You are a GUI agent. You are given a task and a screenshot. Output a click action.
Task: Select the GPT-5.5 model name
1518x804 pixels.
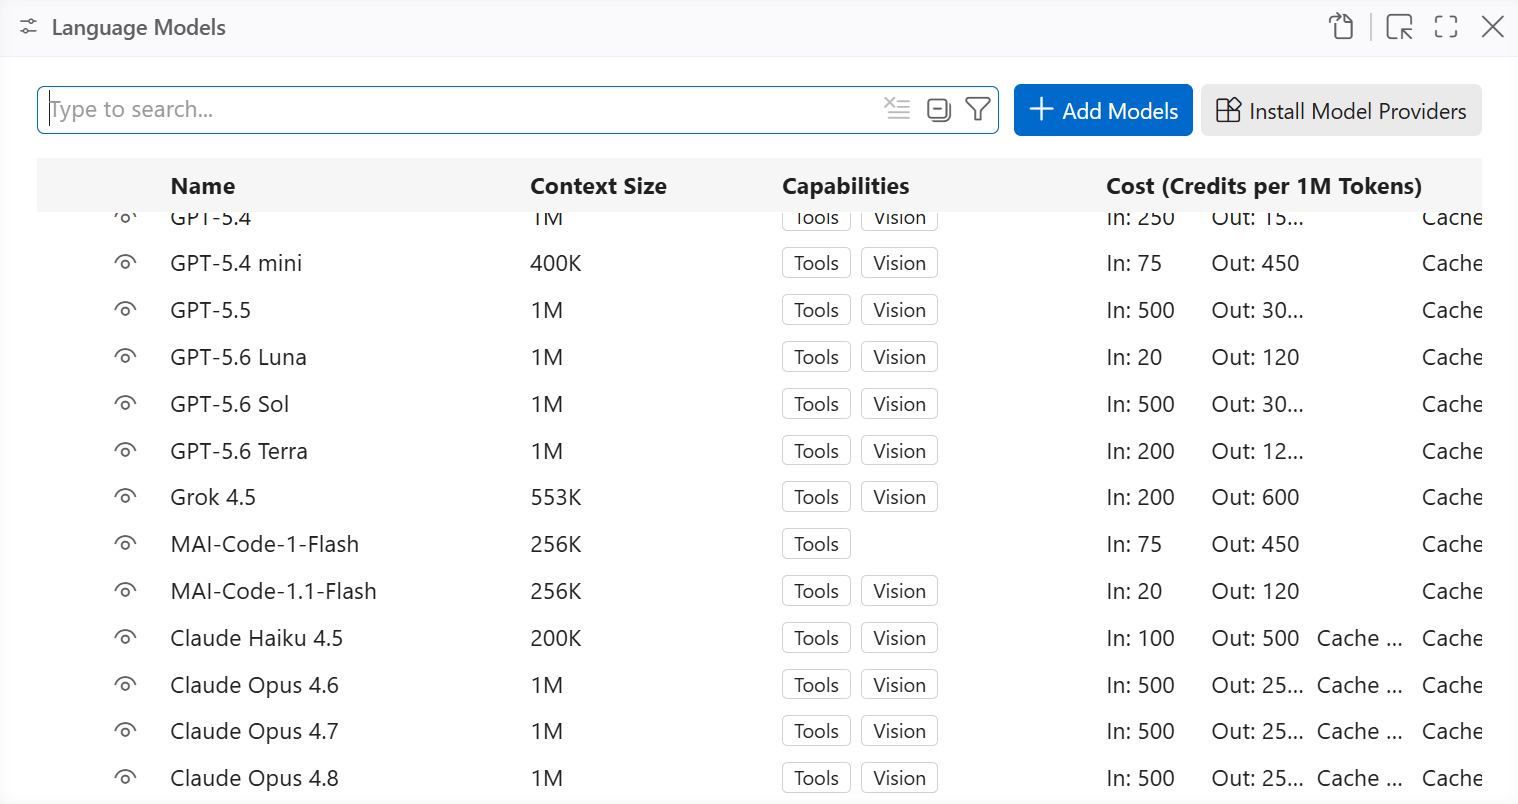[210, 310]
